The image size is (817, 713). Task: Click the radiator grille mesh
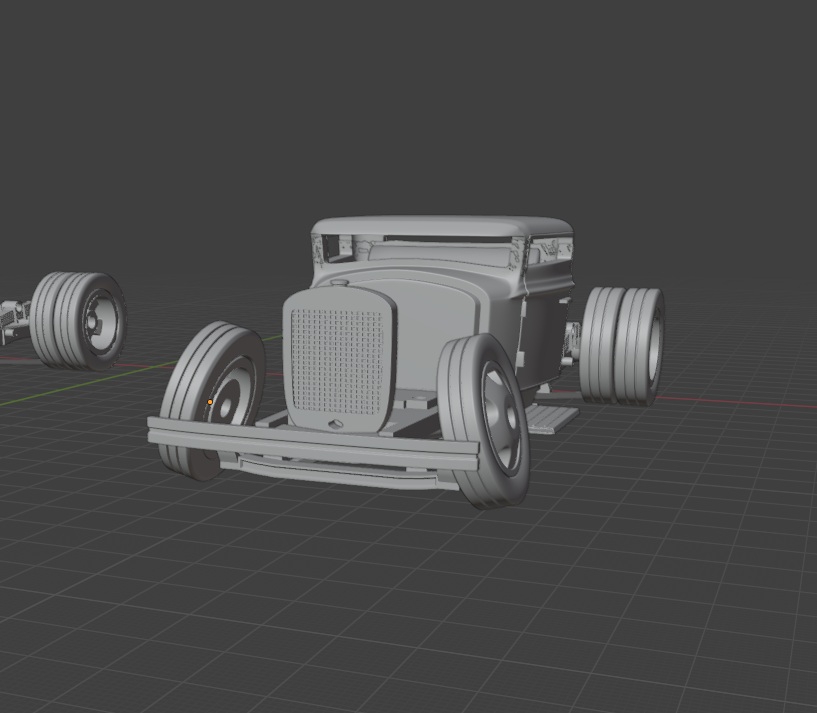pos(337,361)
